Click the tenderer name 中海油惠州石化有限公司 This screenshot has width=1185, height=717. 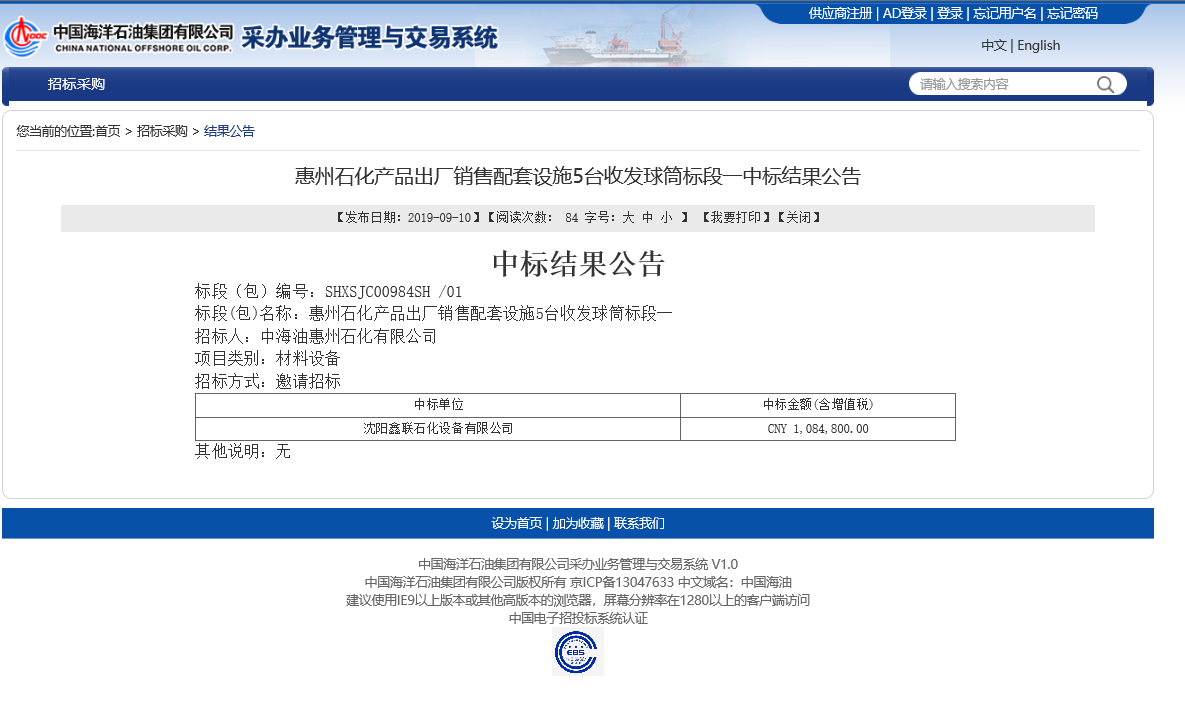348,336
